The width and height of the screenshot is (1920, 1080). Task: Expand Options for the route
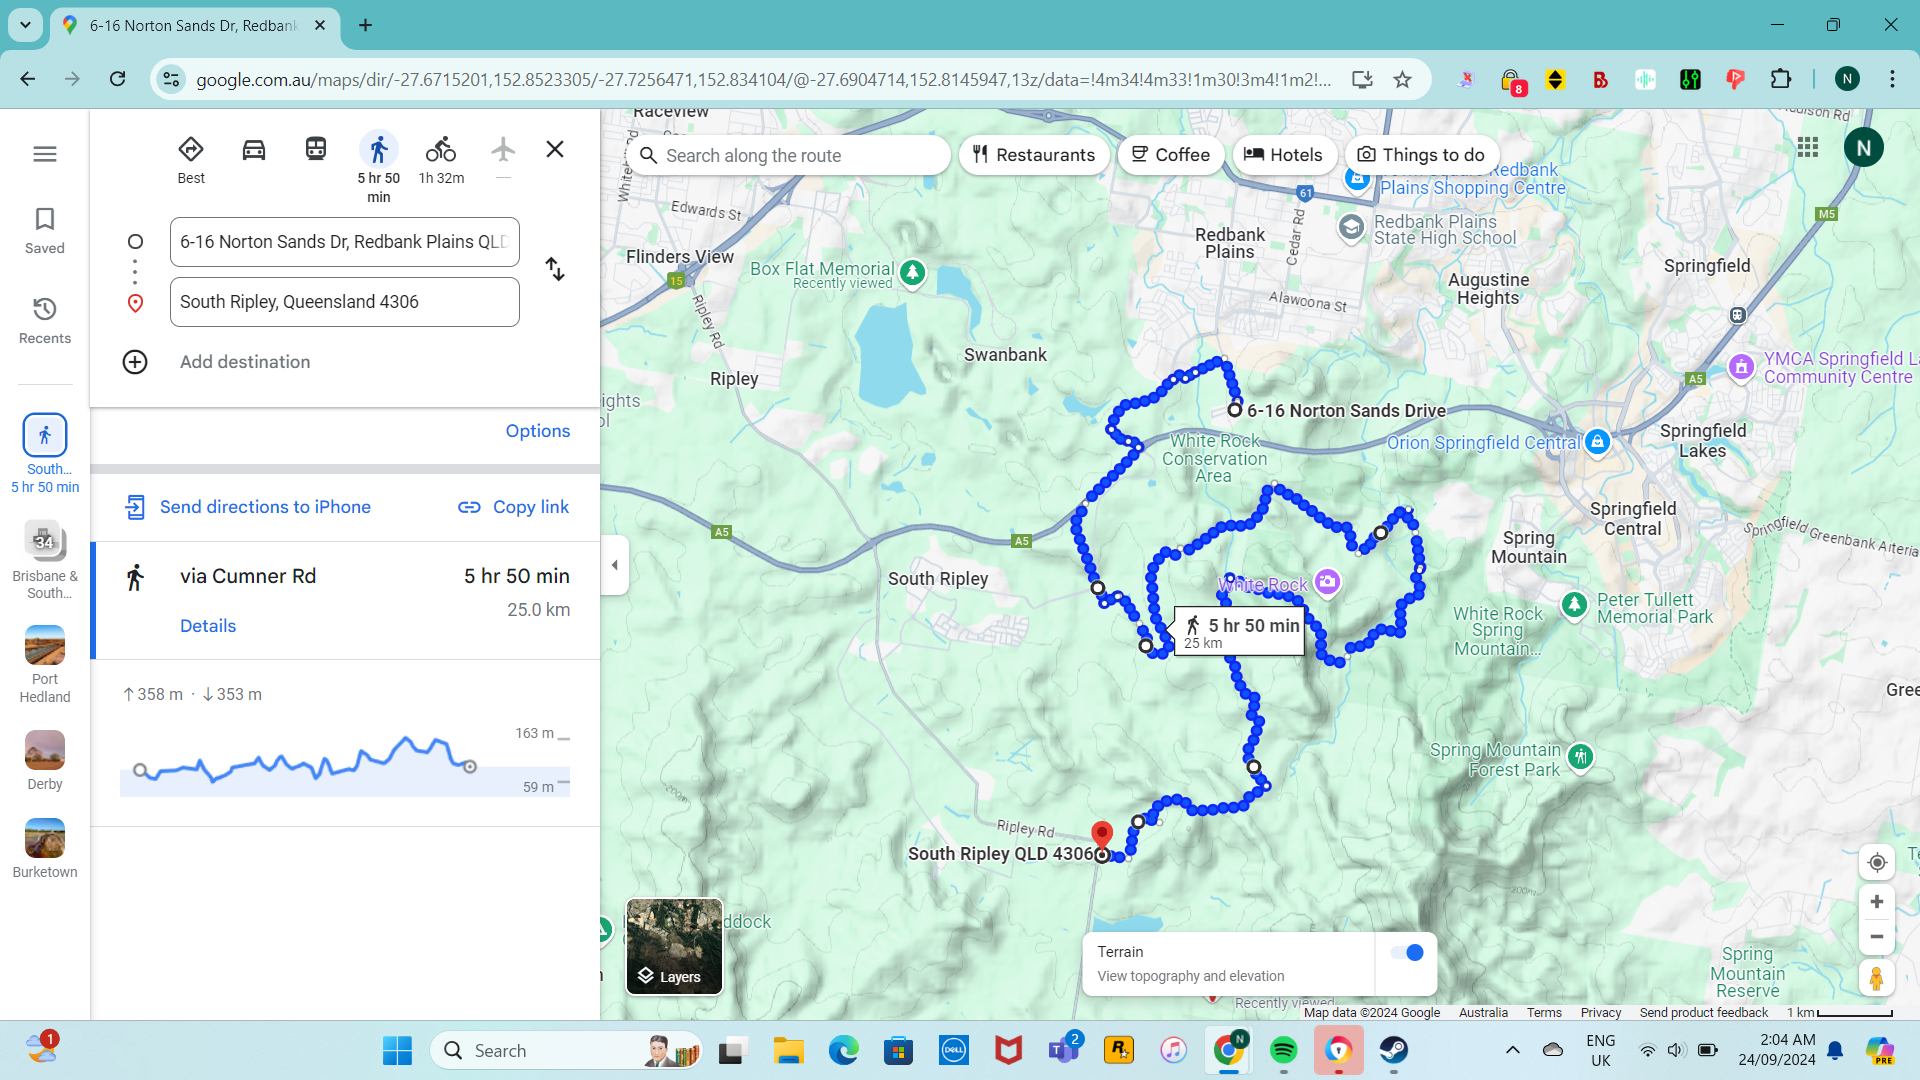tap(538, 431)
